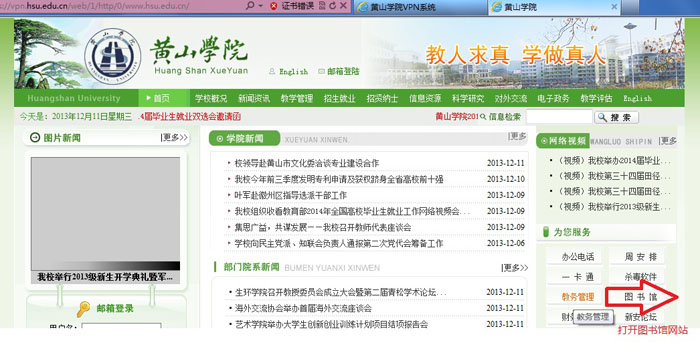Click the red certificate error icon

[x=274, y=6]
